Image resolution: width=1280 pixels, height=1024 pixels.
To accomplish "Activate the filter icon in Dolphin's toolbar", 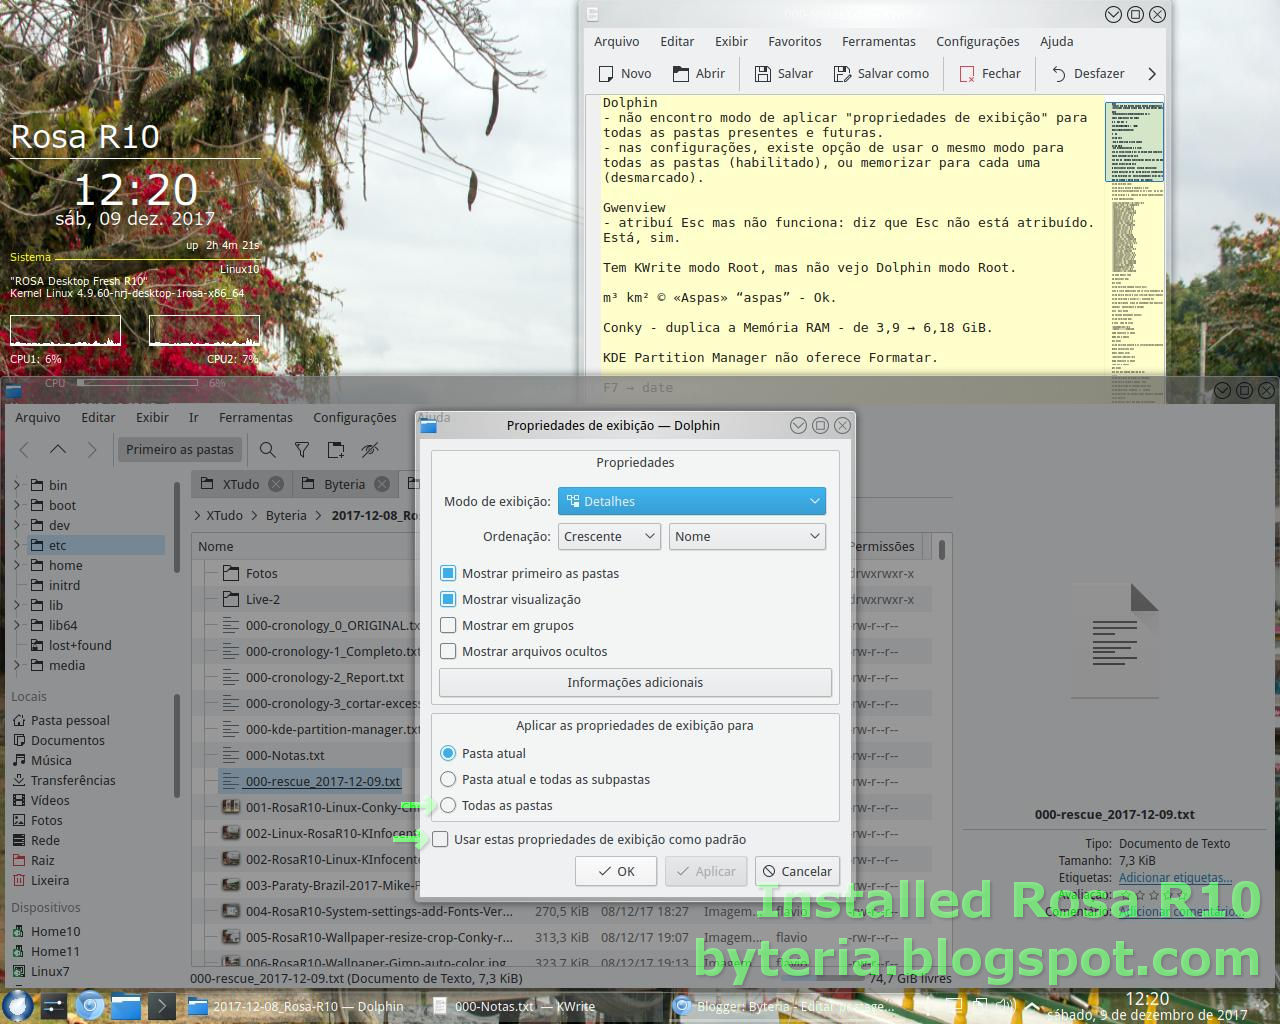I will pyautogui.click(x=302, y=449).
